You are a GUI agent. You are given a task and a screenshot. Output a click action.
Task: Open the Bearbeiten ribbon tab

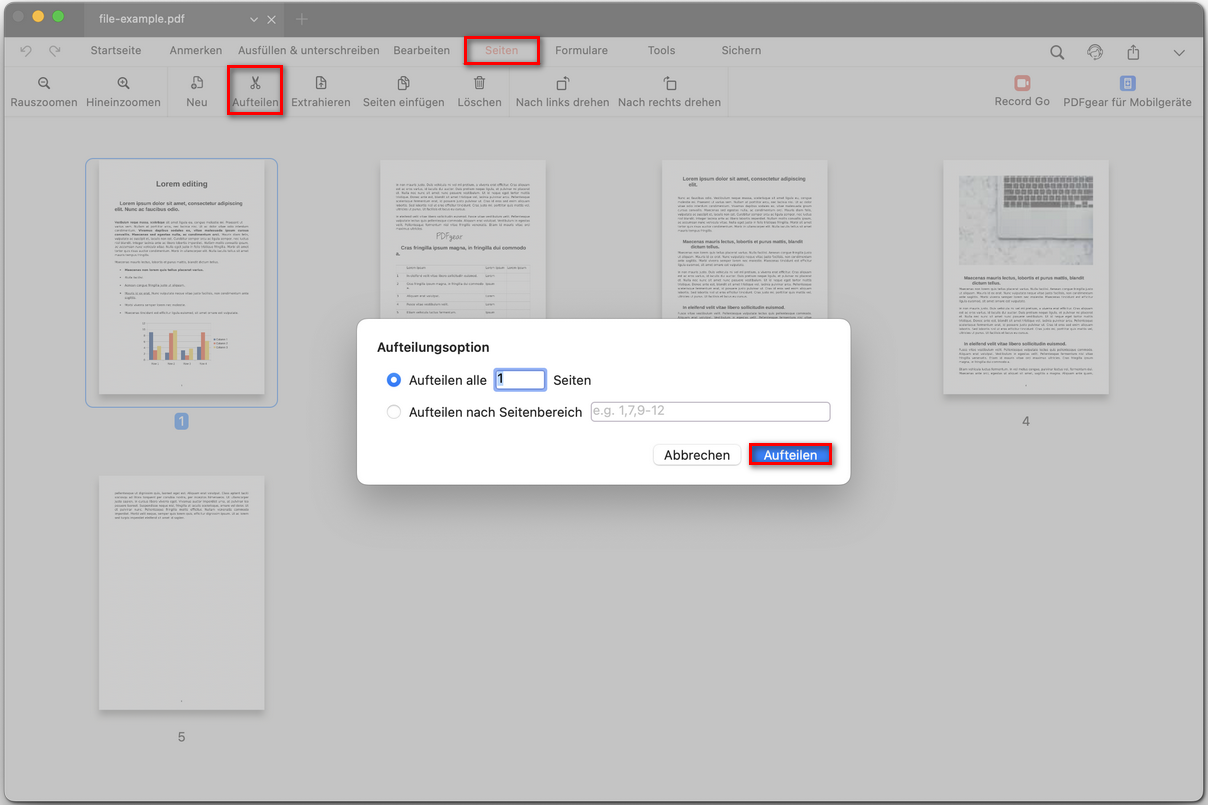(423, 50)
